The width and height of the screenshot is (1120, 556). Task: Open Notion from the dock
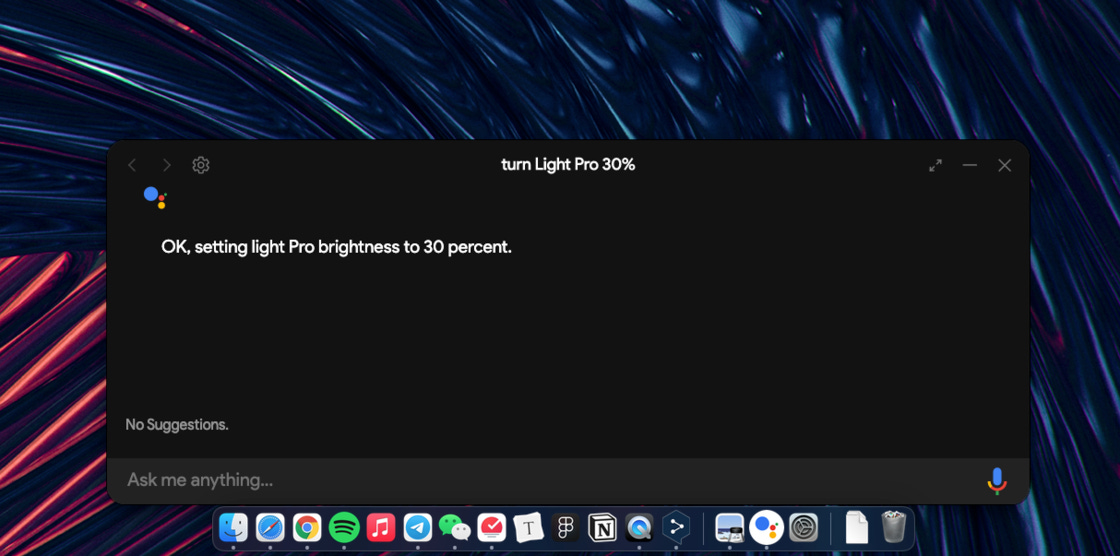pyautogui.click(x=602, y=528)
